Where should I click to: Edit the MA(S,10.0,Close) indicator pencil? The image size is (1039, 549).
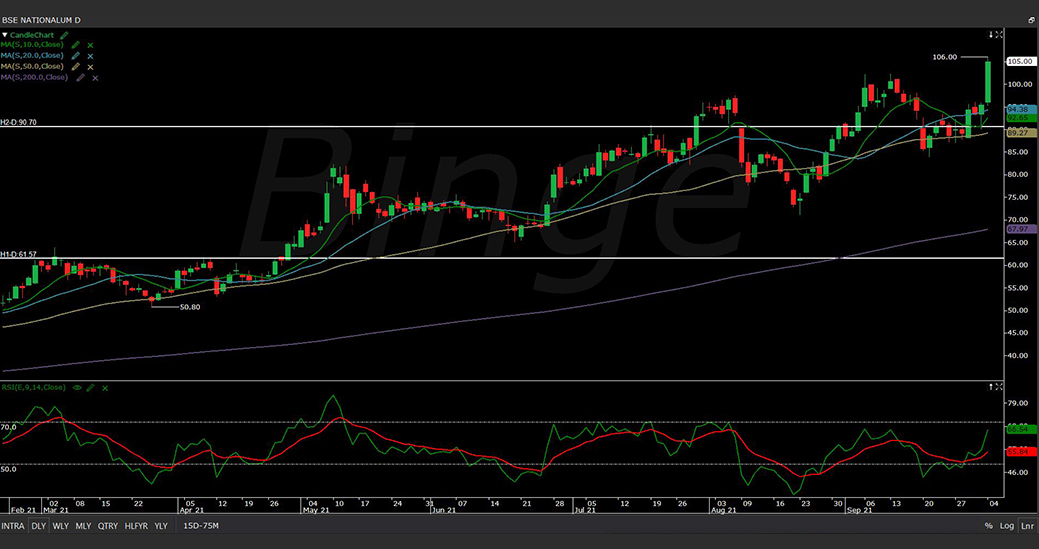coord(76,45)
